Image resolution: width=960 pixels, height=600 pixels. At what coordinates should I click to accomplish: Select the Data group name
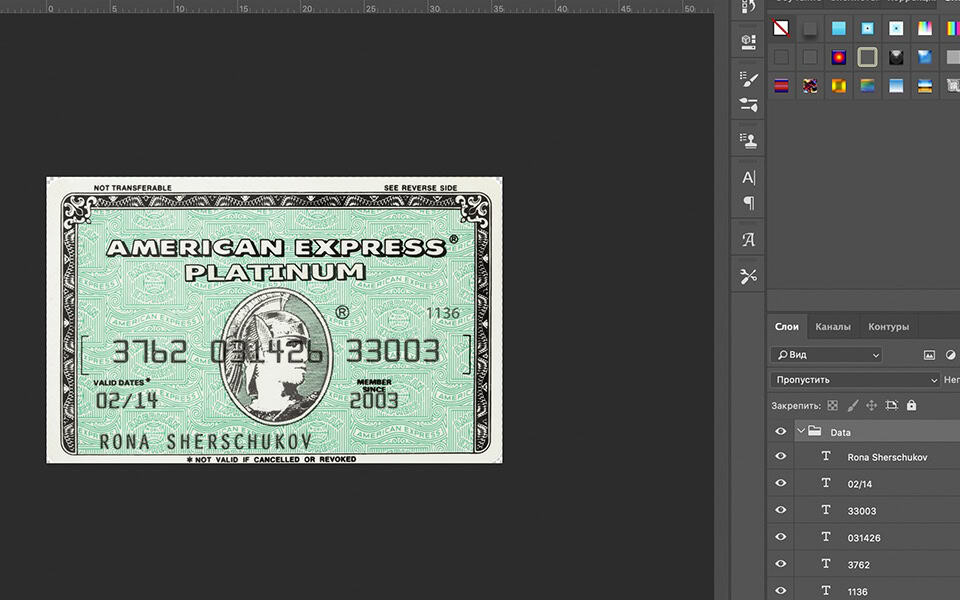(x=841, y=433)
